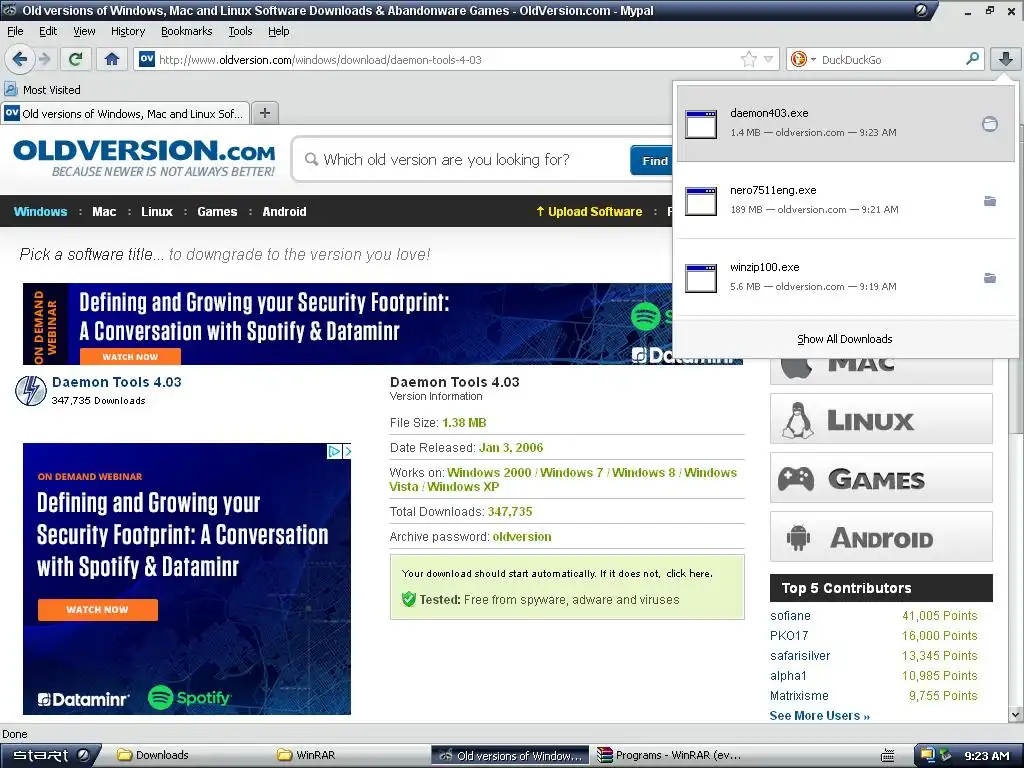Open contributor Matrixisme's profile

point(799,696)
